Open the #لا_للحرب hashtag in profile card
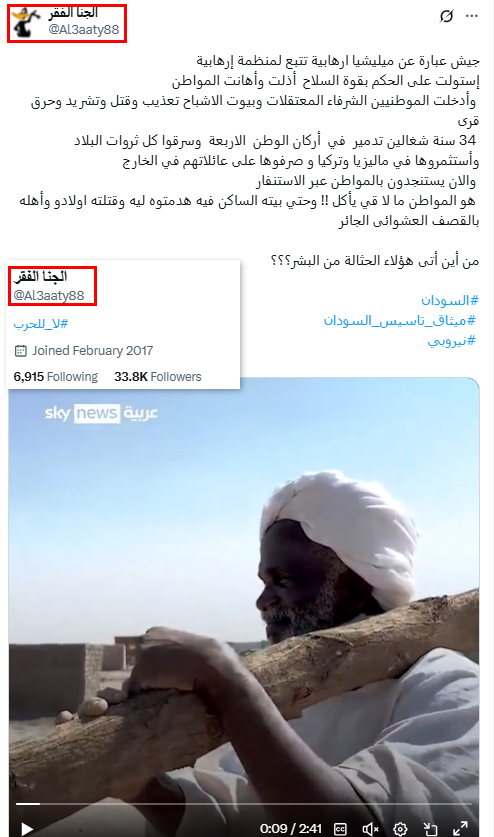This screenshot has width=494, height=837. pos(41,324)
